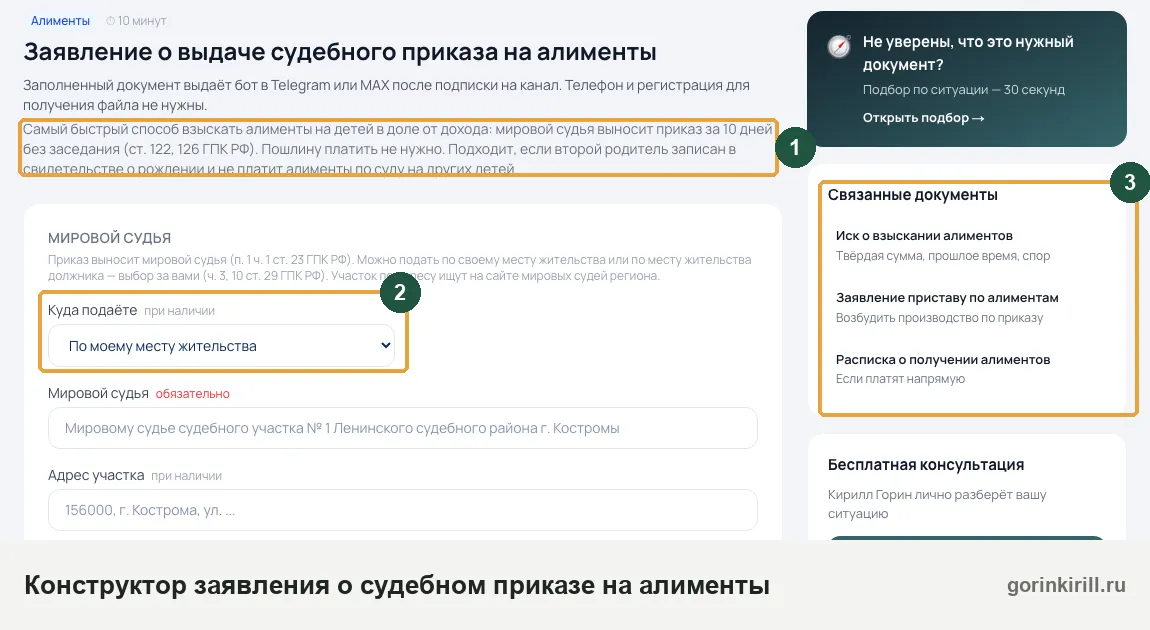This screenshot has height=630, width=1150.
Task: Click the dropdown chevron next to По моему месту жительства
Action: click(385, 345)
